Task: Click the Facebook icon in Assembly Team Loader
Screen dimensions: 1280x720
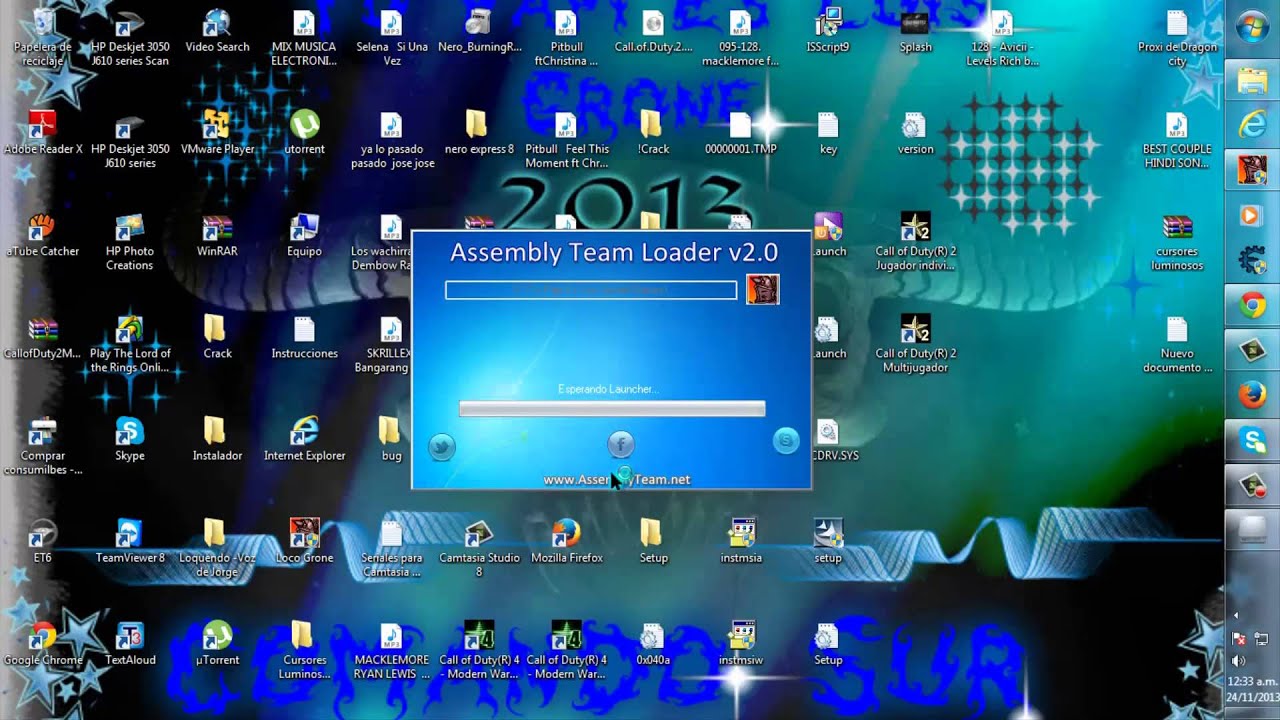Action: tap(621, 445)
